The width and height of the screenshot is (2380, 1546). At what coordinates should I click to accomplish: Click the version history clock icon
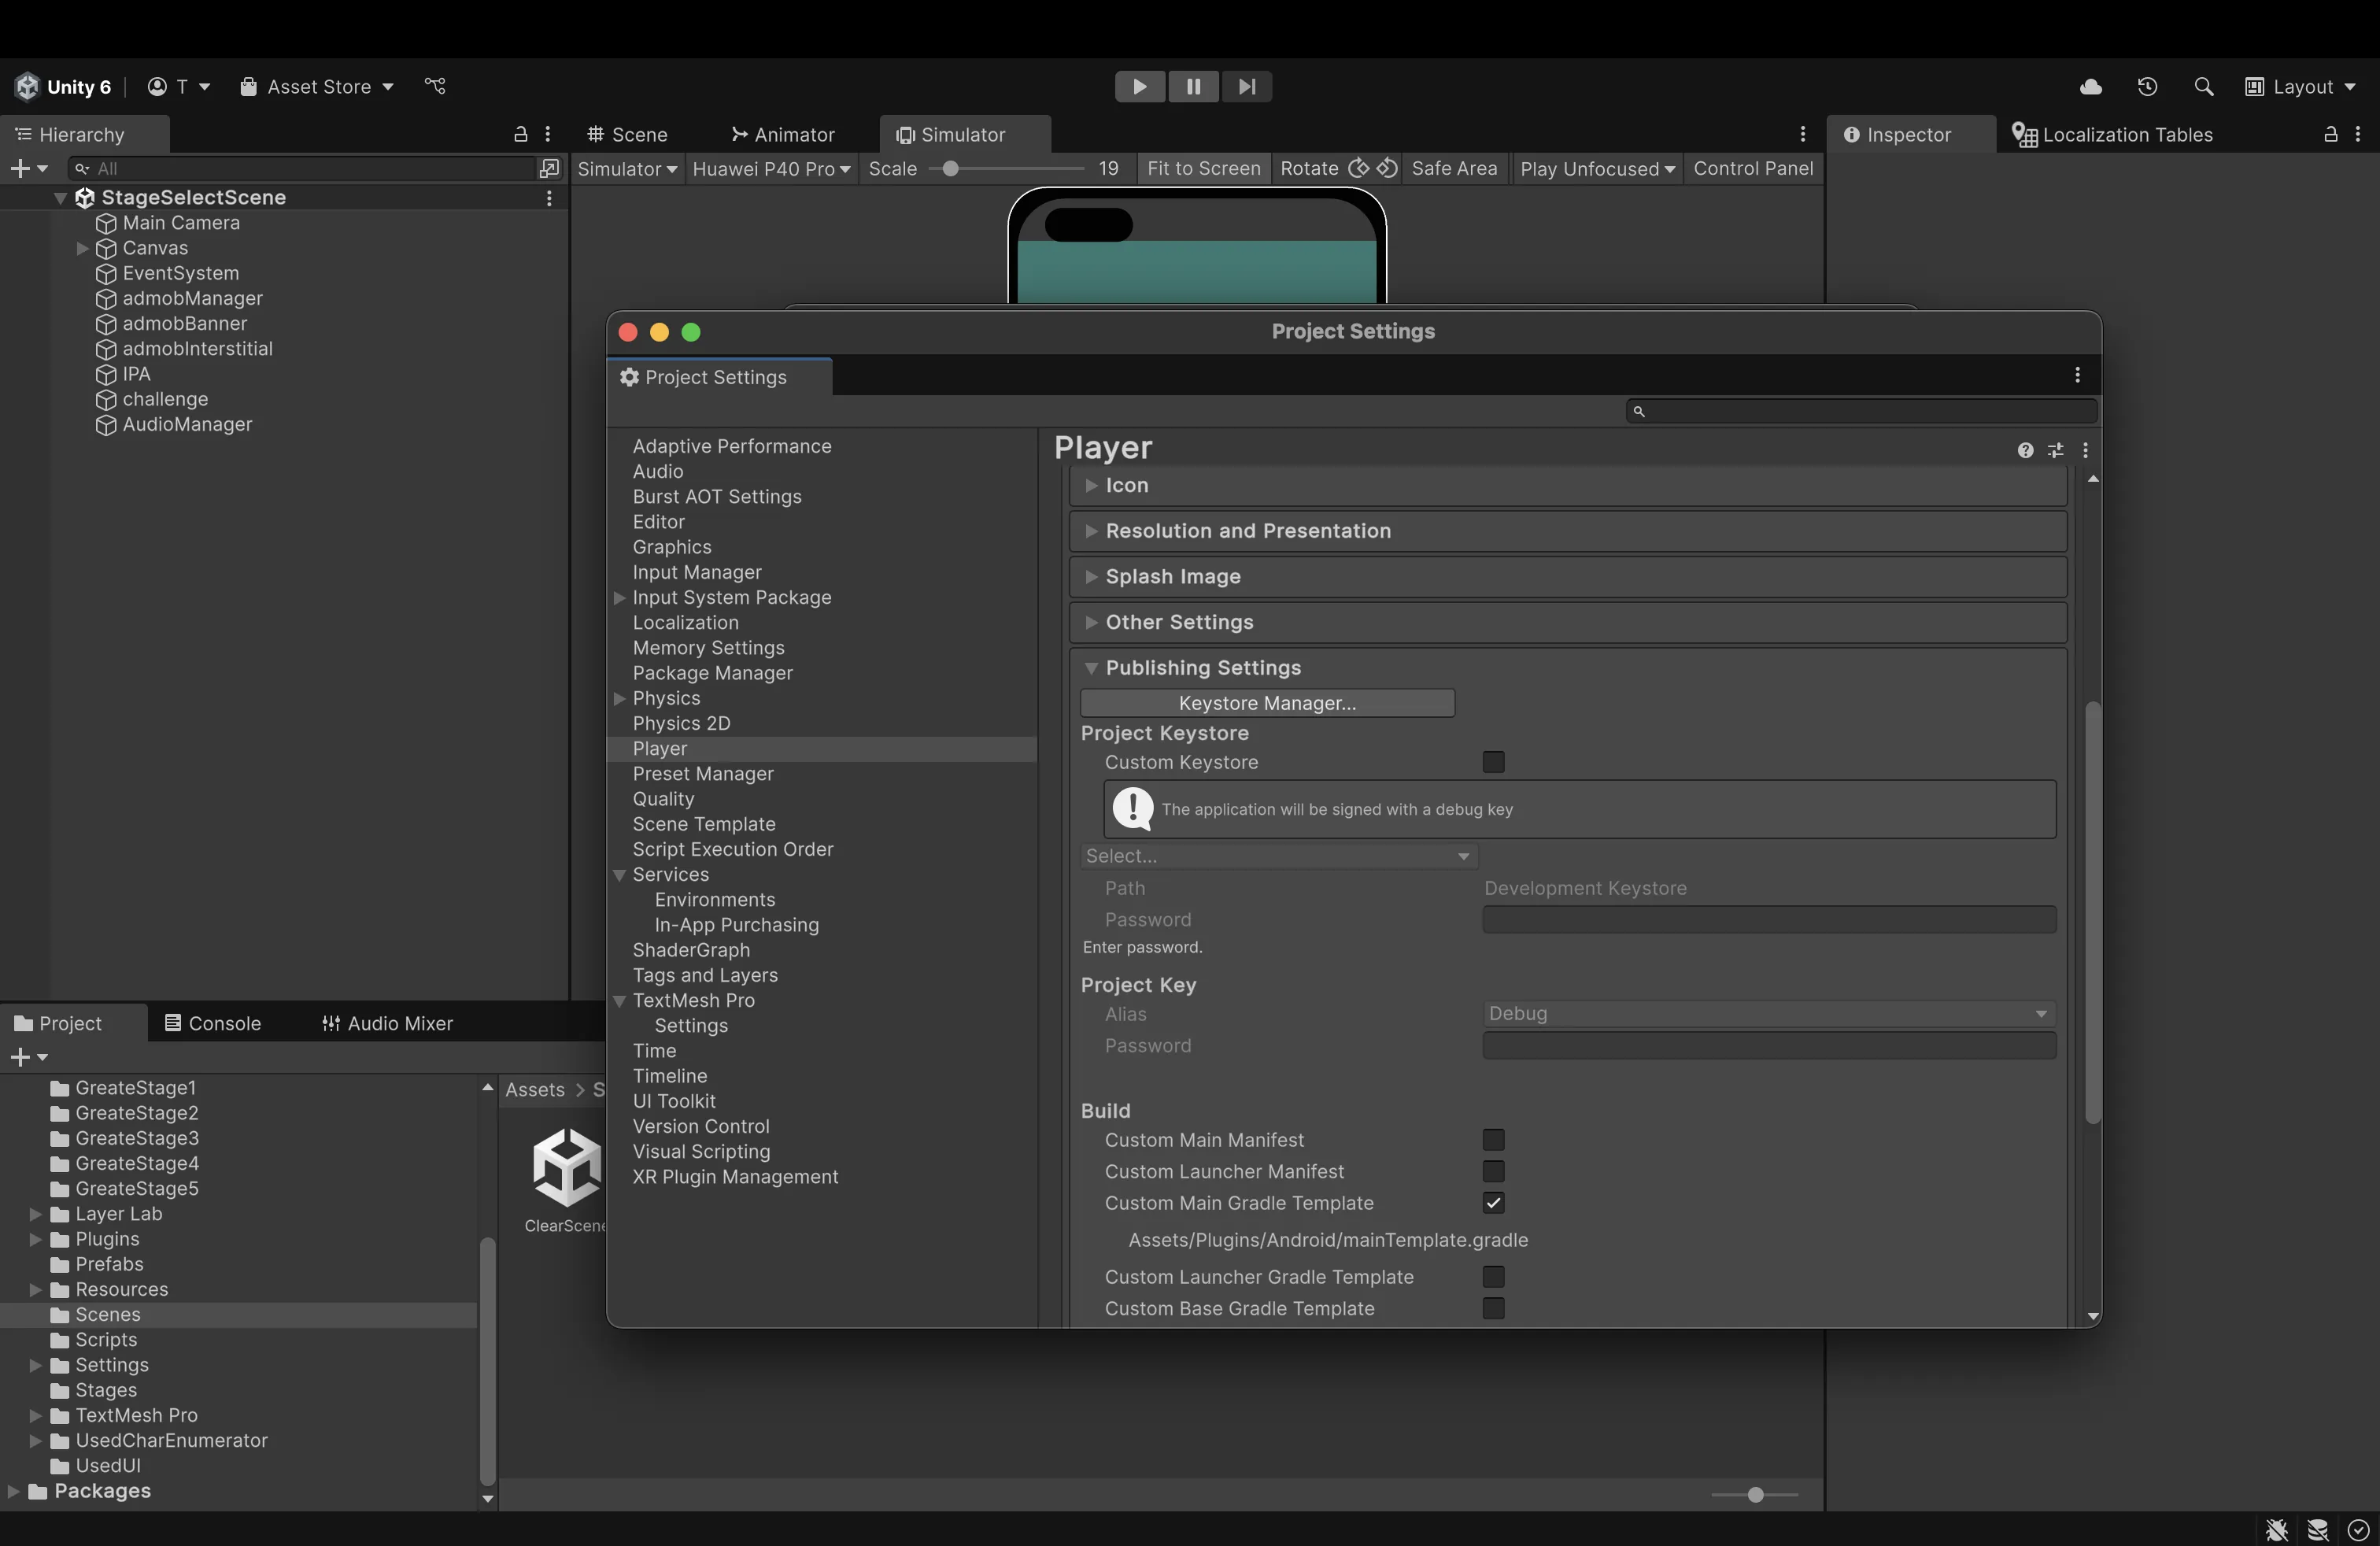click(2148, 86)
